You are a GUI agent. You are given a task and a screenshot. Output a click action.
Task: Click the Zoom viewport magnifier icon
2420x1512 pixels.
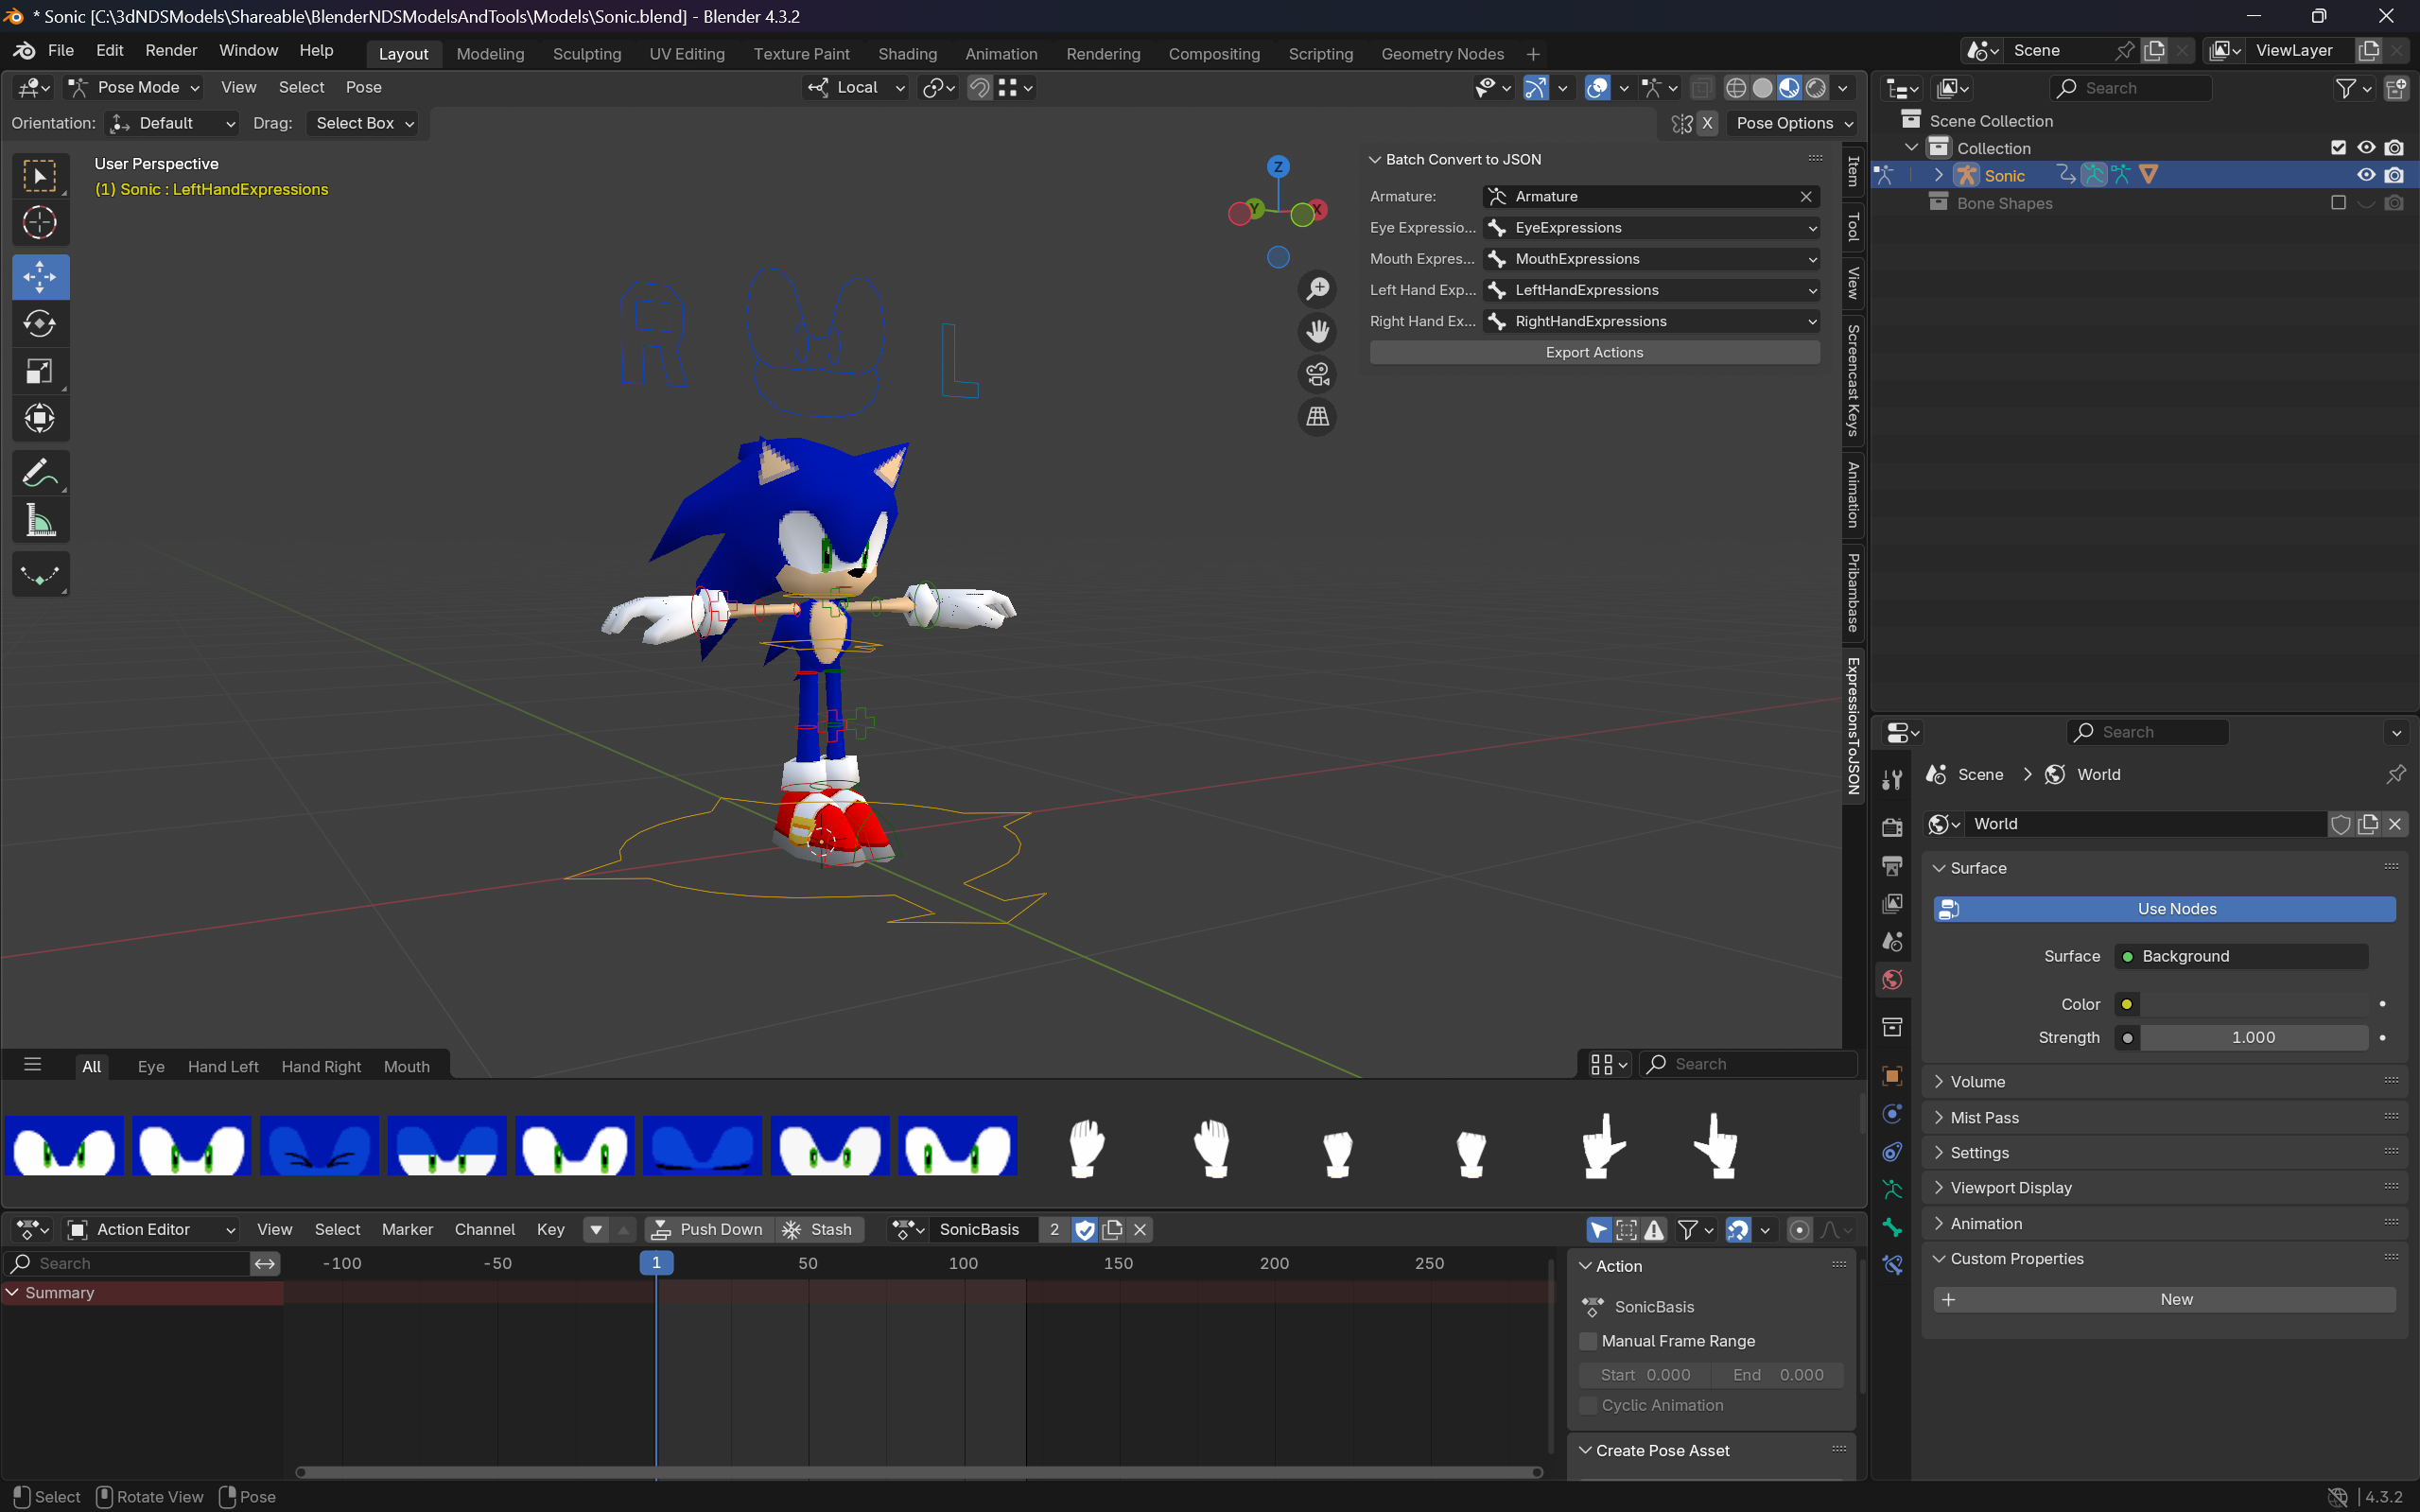point(1318,289)
